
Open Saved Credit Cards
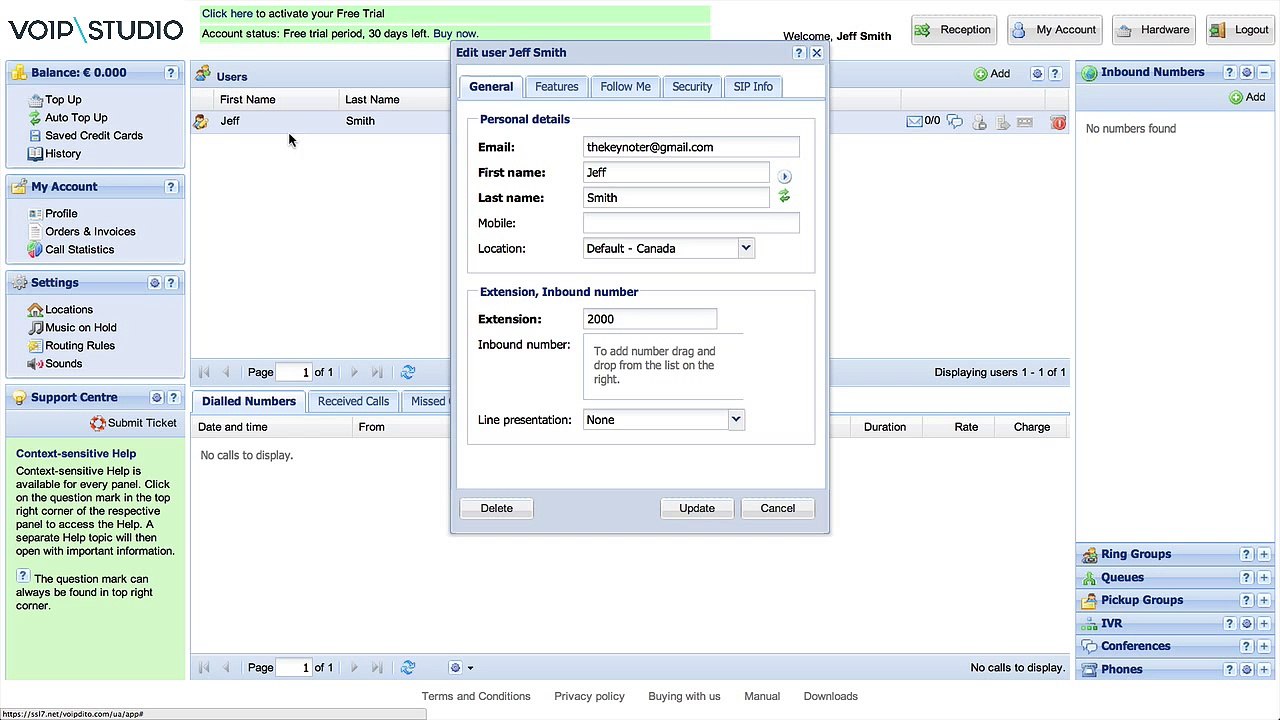93,135
